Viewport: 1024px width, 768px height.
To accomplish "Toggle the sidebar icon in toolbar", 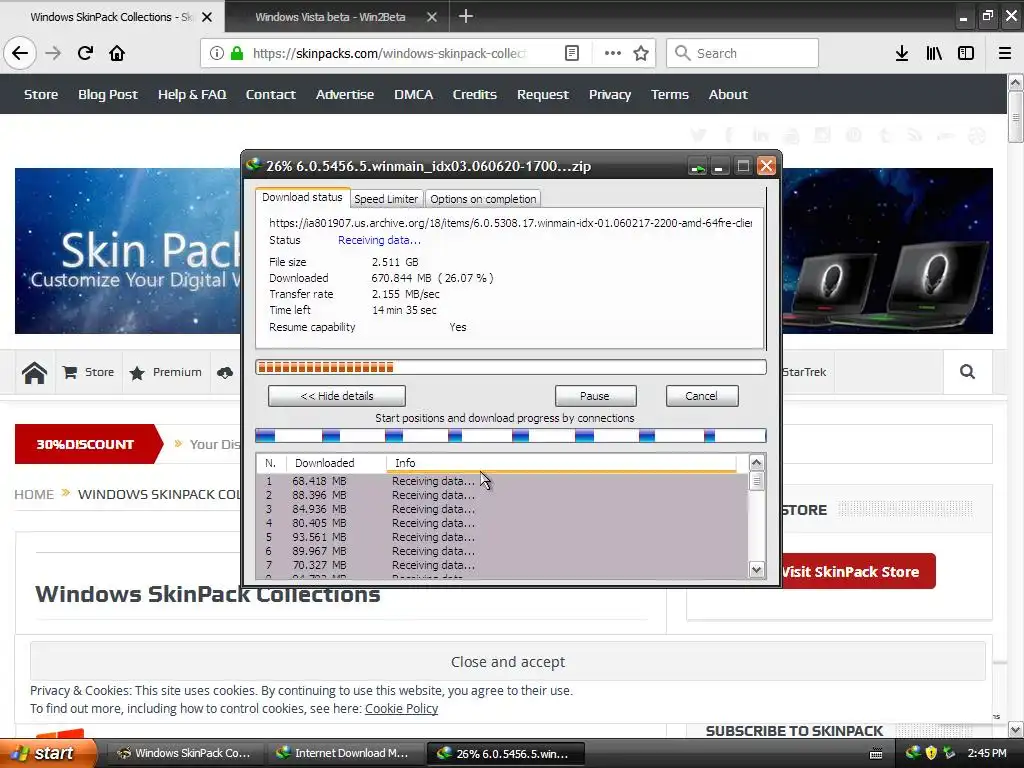I will click(x=966, y=53).
